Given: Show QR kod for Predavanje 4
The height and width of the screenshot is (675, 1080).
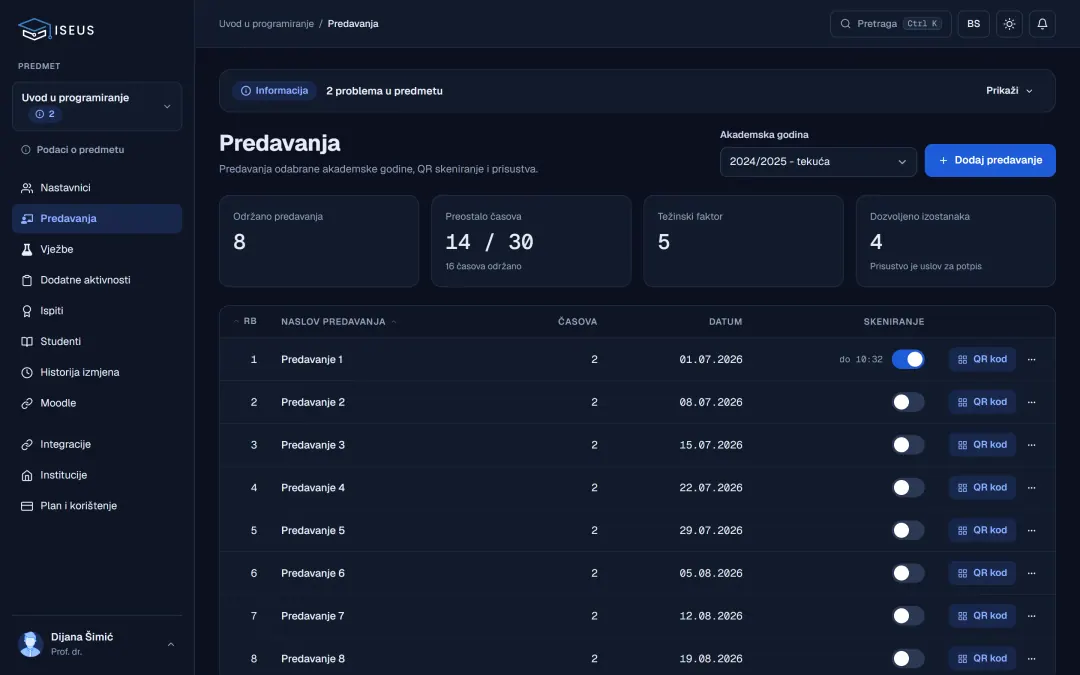Looking at the screenshot, I should click(982, 488).
